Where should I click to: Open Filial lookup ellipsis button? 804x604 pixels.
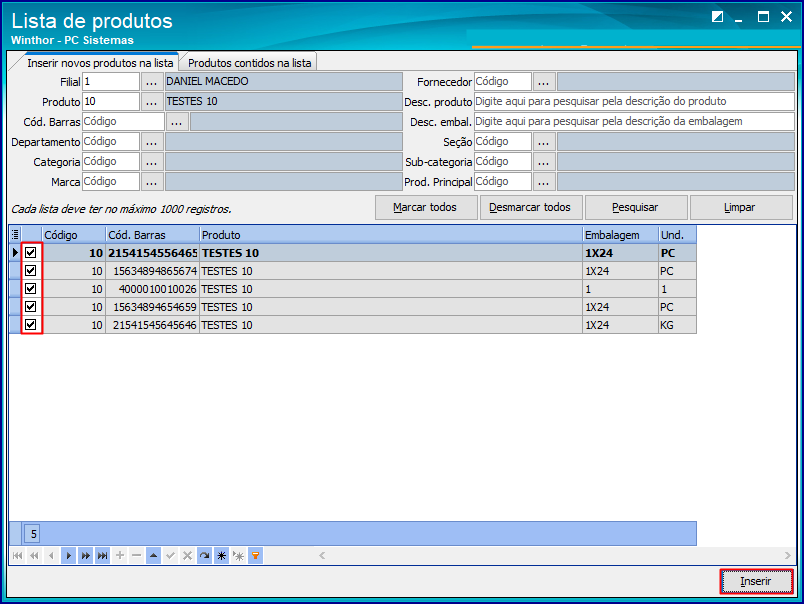(151, 82)
